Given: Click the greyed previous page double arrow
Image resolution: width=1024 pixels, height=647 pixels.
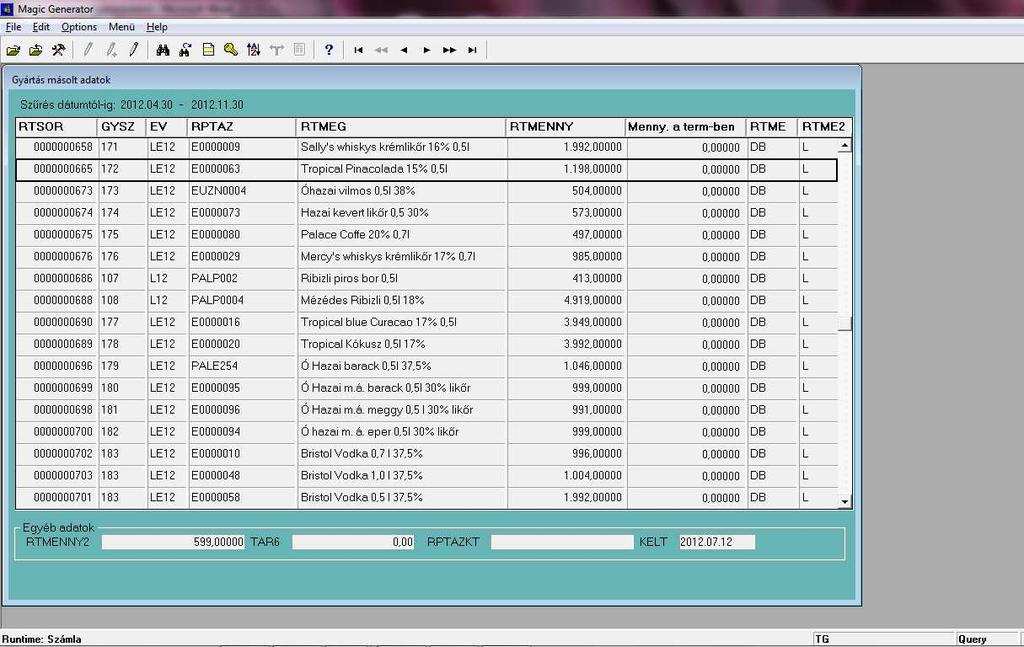Looking at the screenshot, I should point(381,50).
